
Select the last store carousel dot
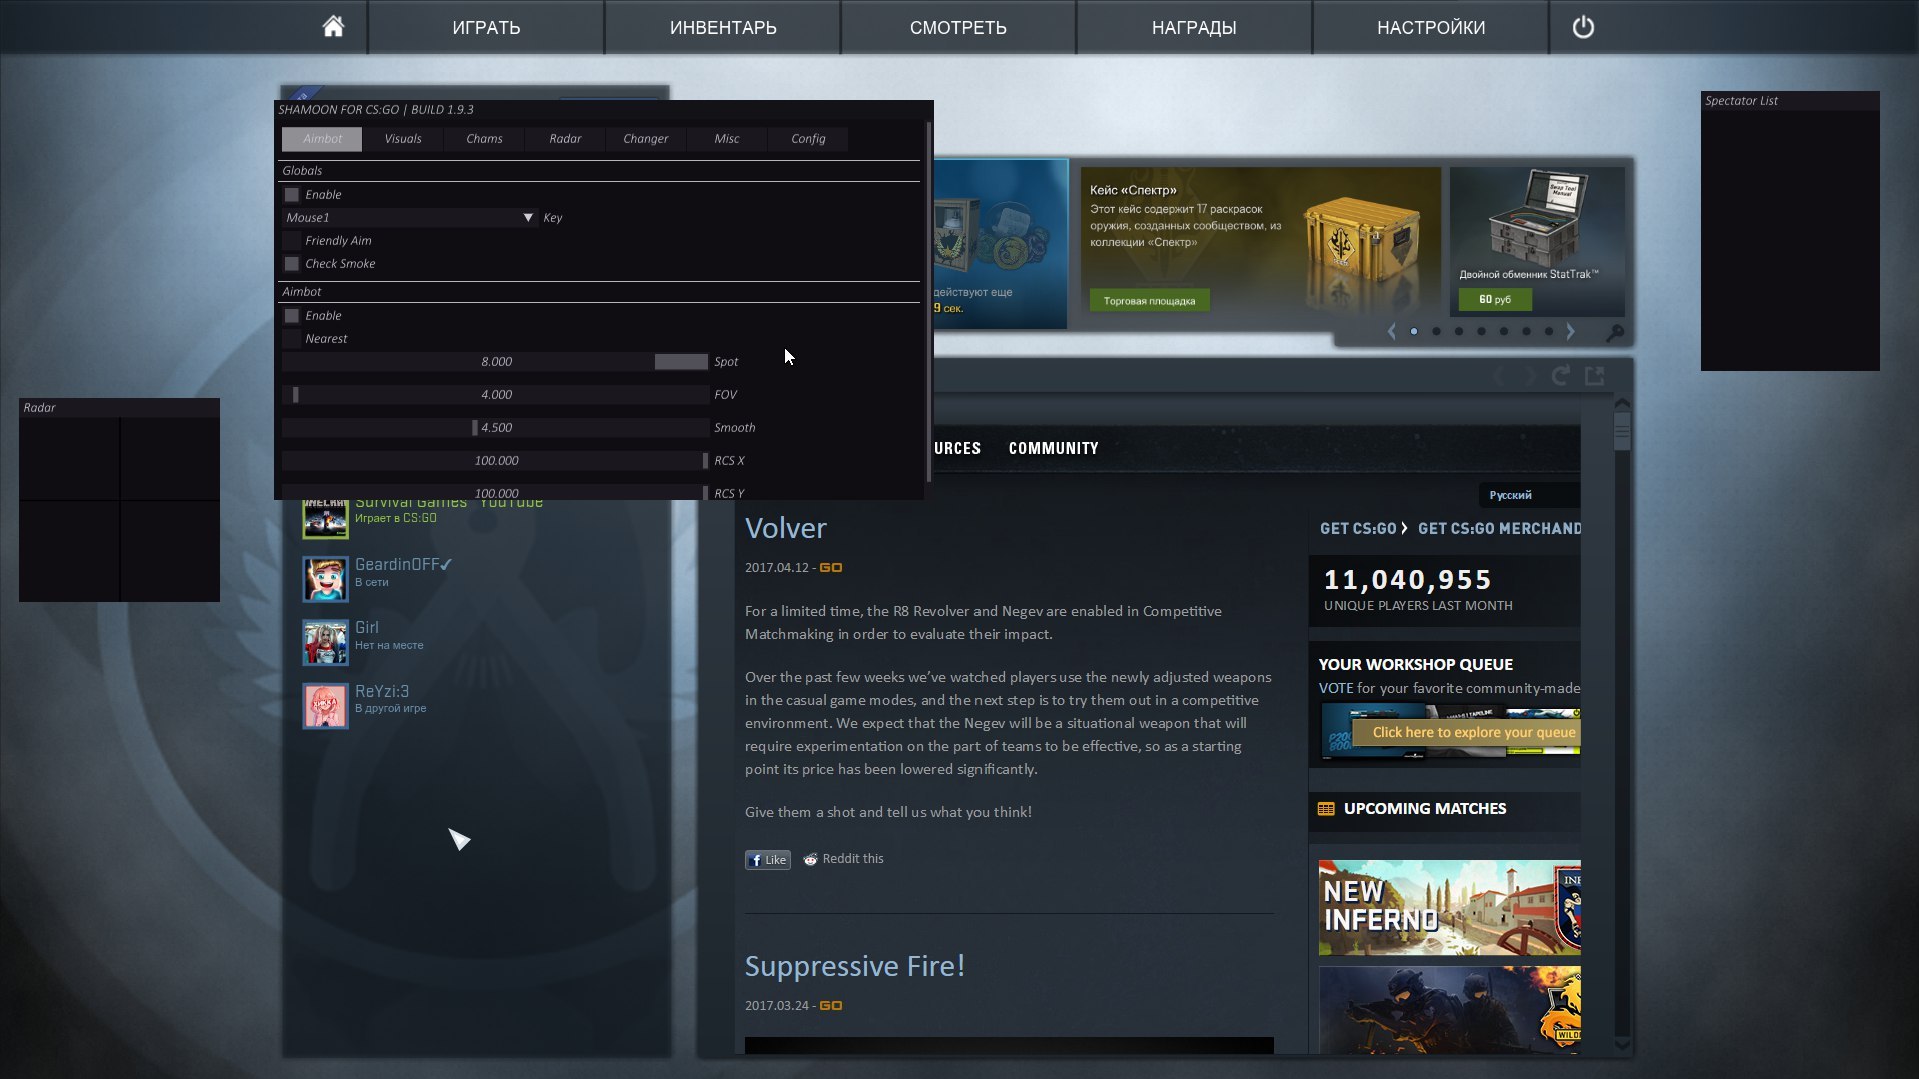[x=1549, y=331]
